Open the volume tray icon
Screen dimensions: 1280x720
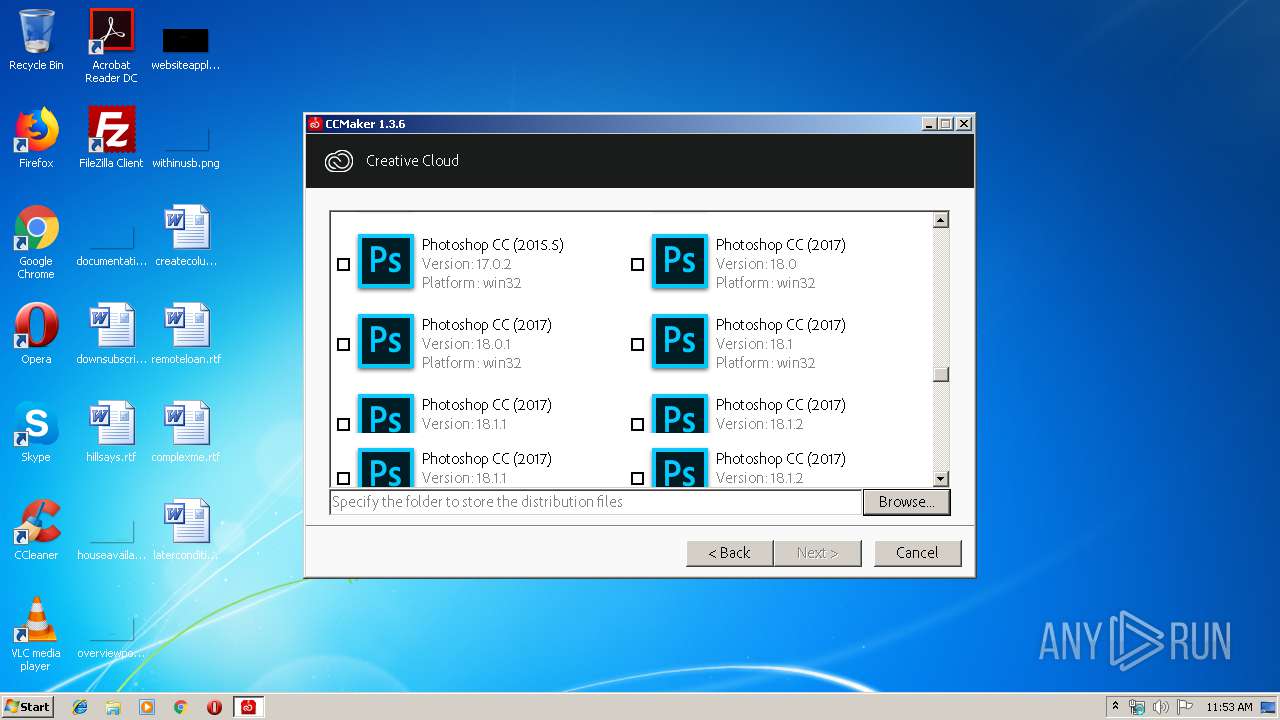[x=1160, y=707]
